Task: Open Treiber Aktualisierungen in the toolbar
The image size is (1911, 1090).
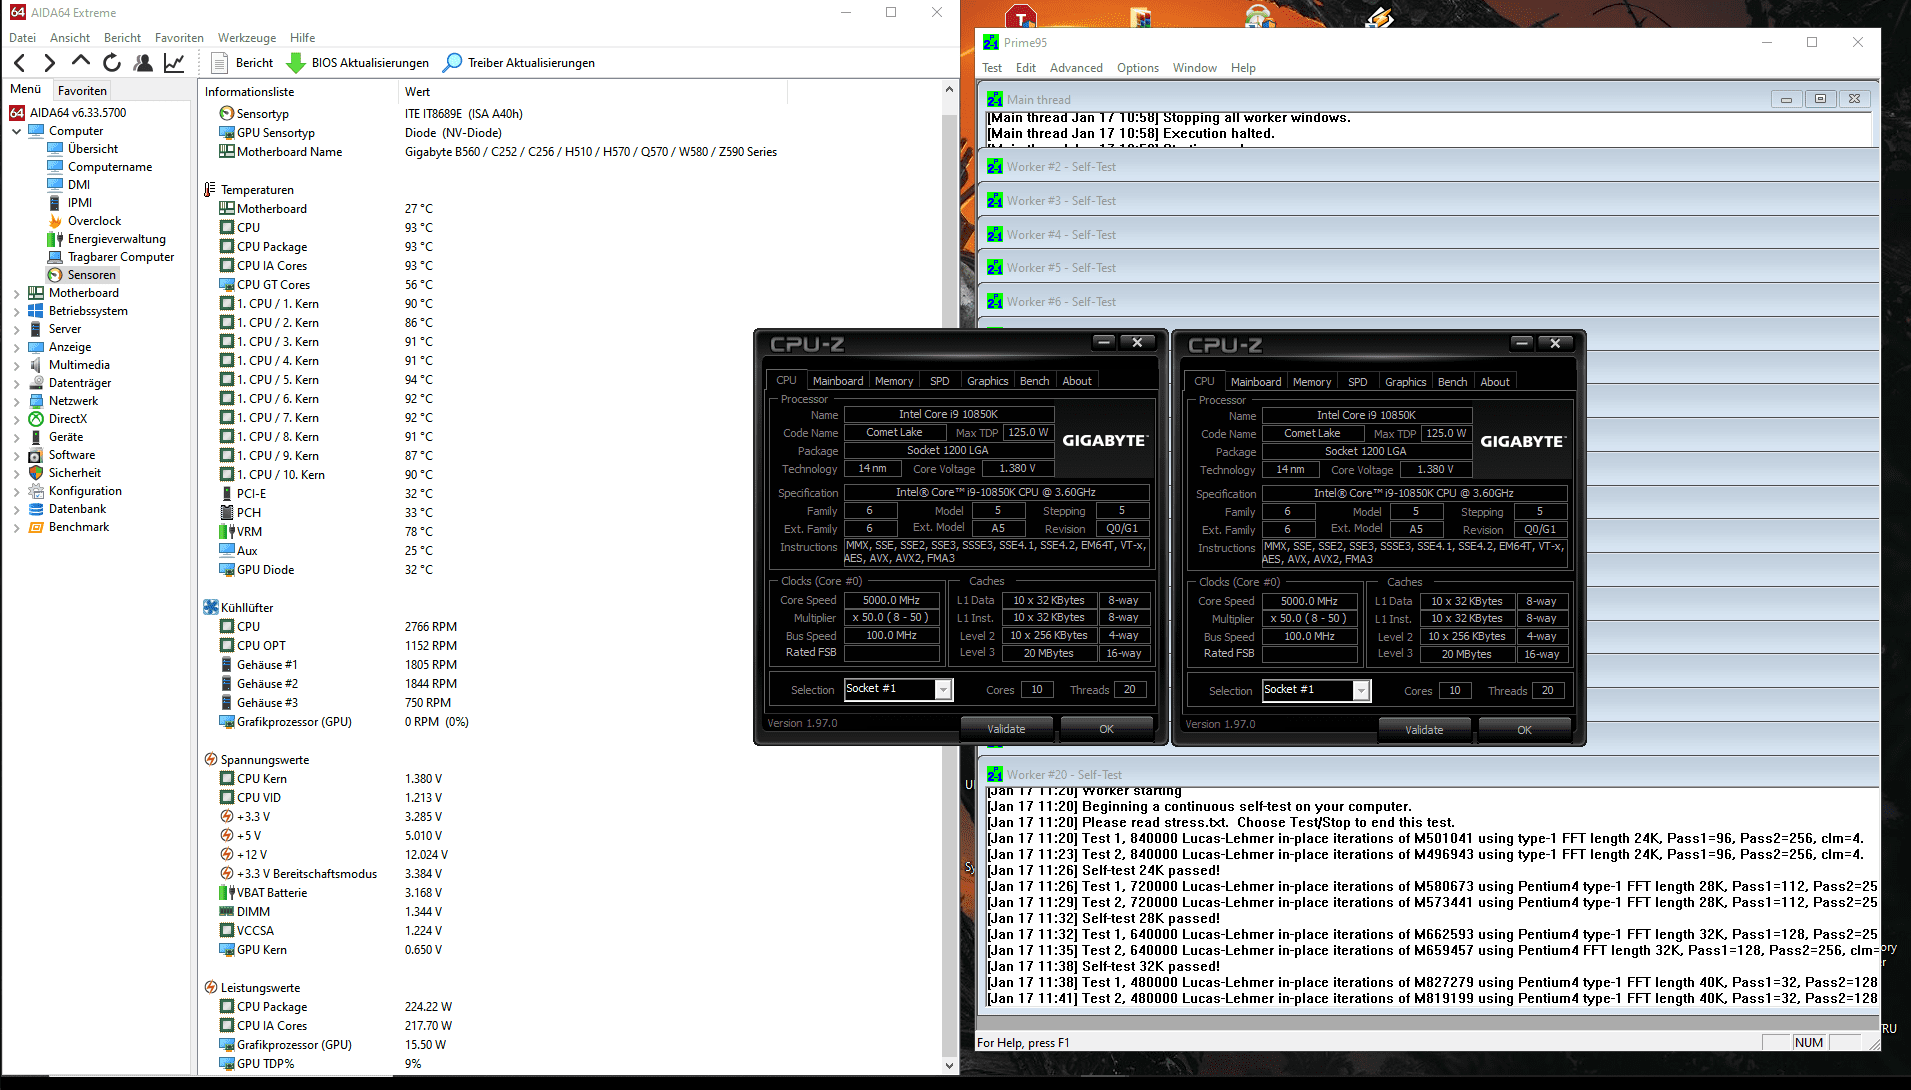Action: (x=518, y=63)
